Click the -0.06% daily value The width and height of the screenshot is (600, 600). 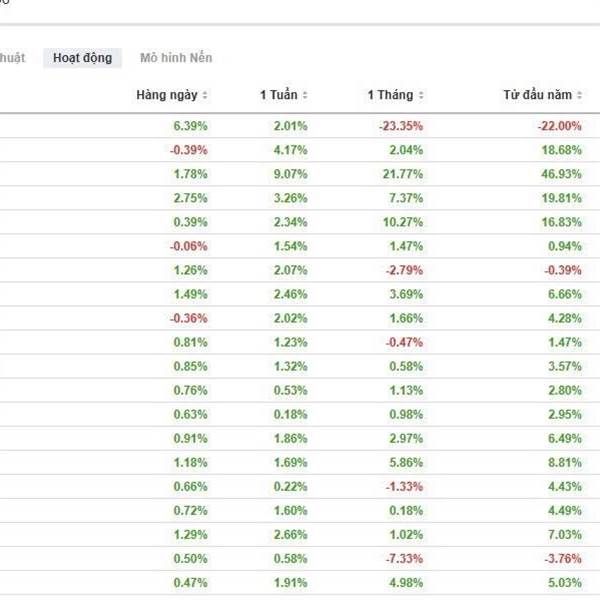pos(188,246)
